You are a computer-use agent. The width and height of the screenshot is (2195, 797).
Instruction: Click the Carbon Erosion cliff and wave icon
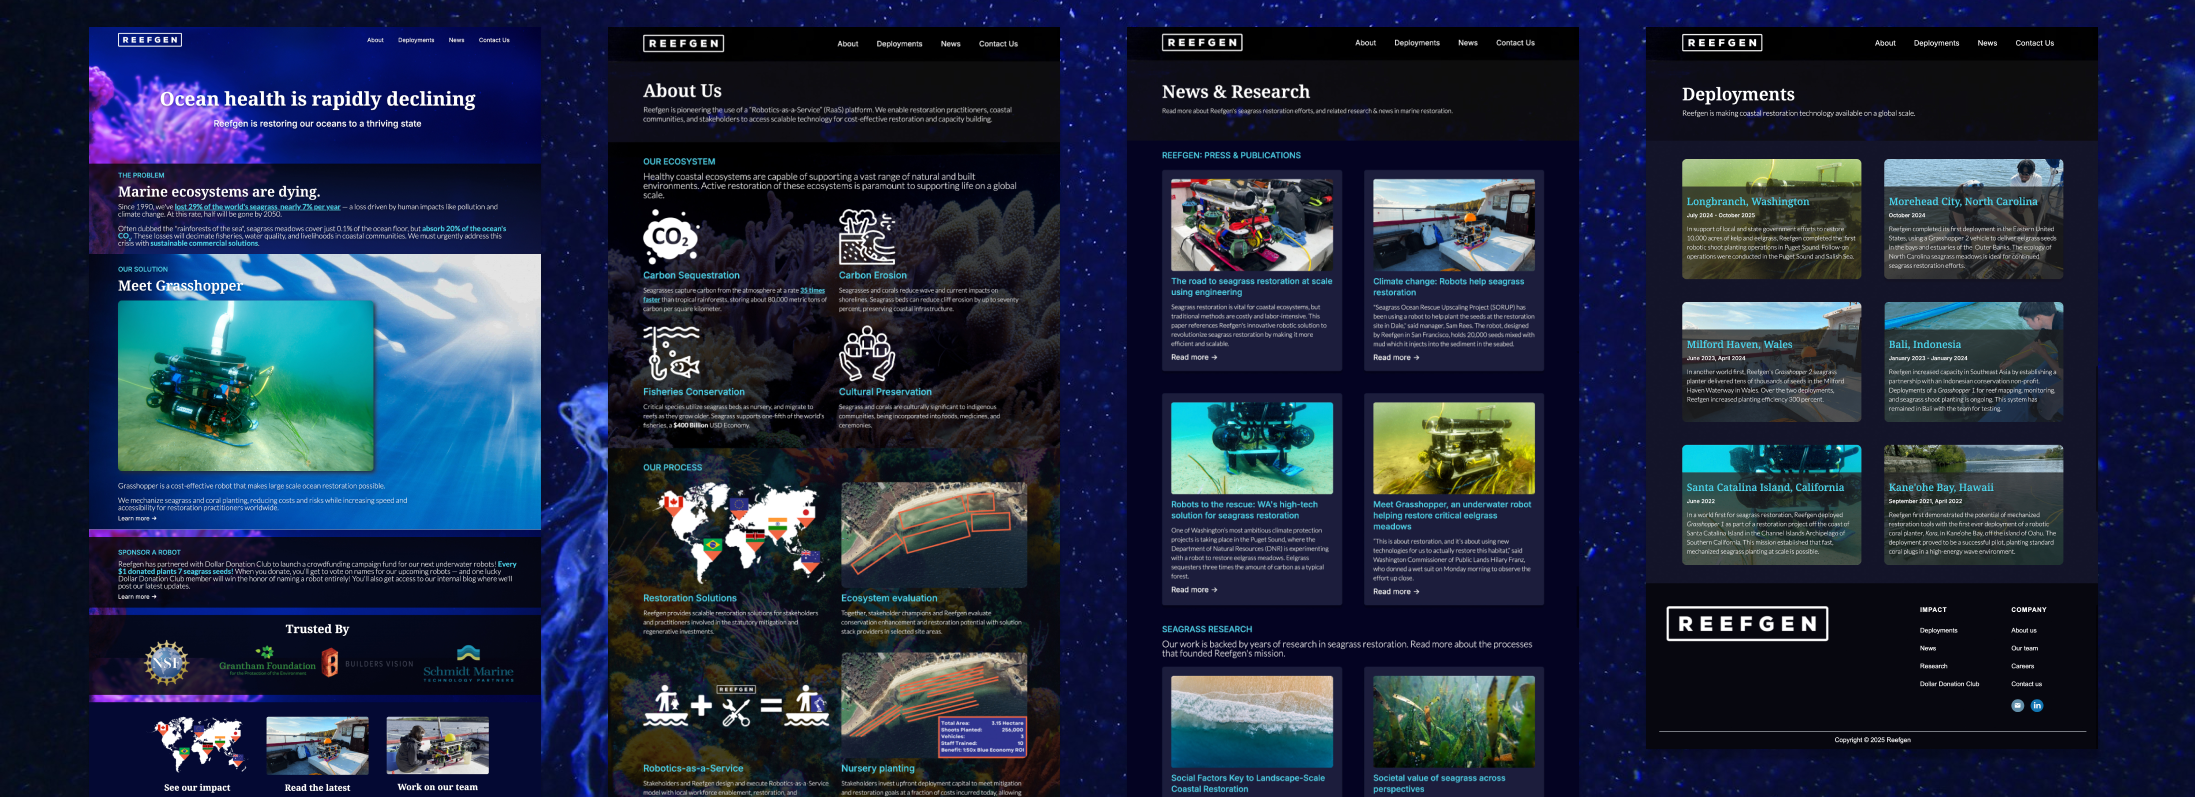pos(866,237)
